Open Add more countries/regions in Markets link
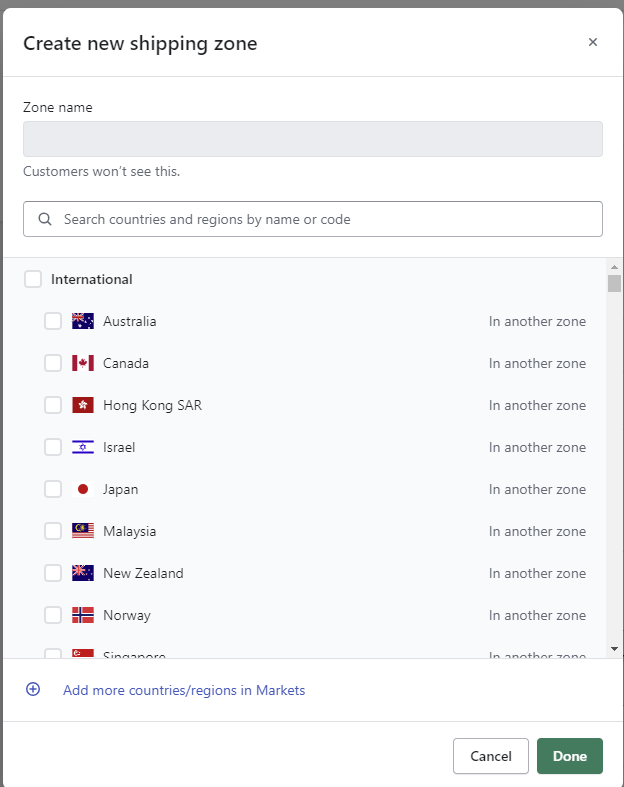 click(x=184, y=690)
